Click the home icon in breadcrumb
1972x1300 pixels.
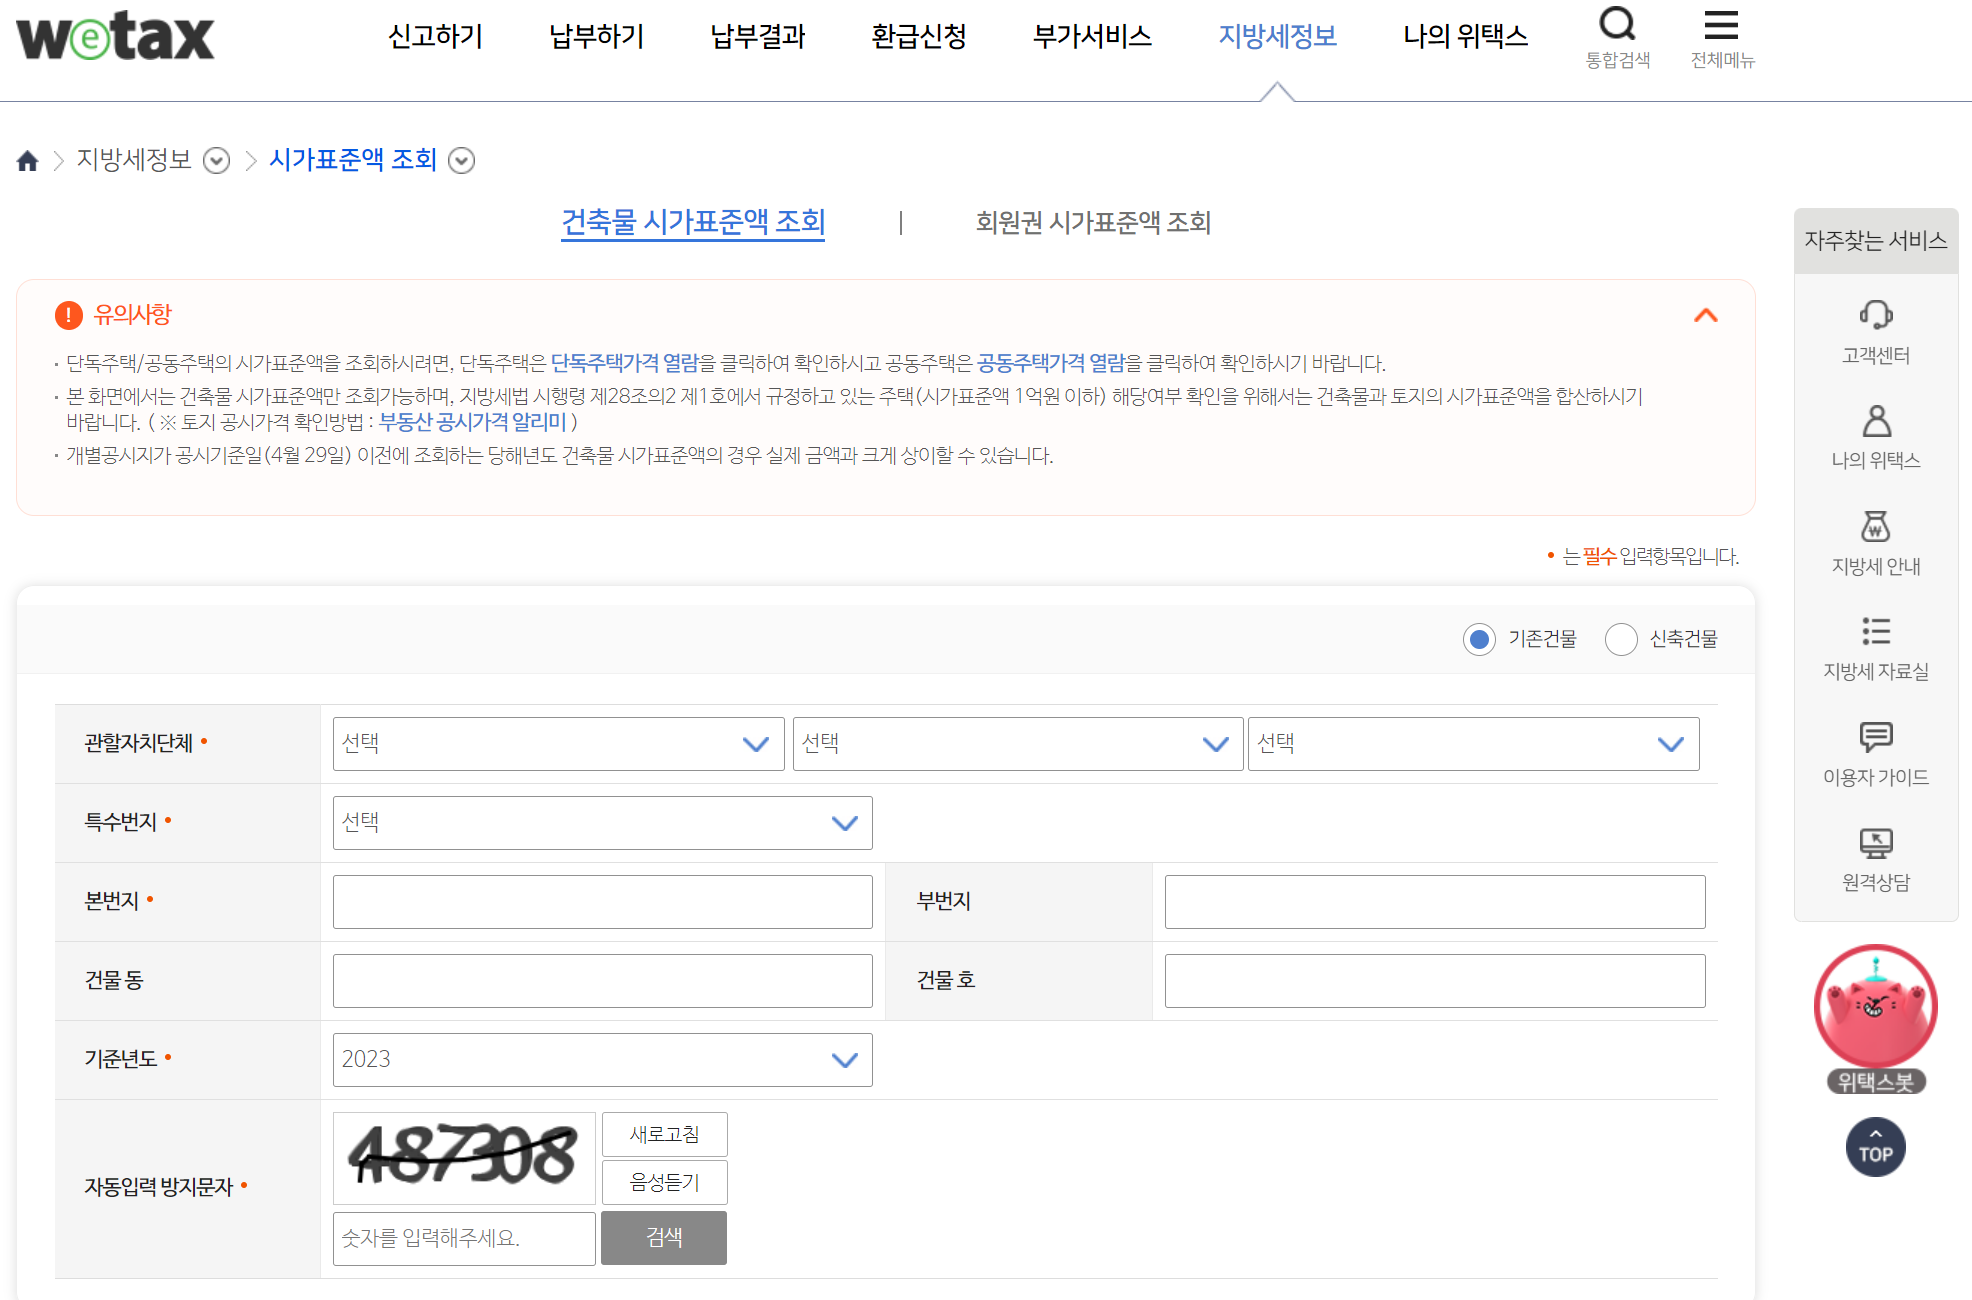point(27,161)
